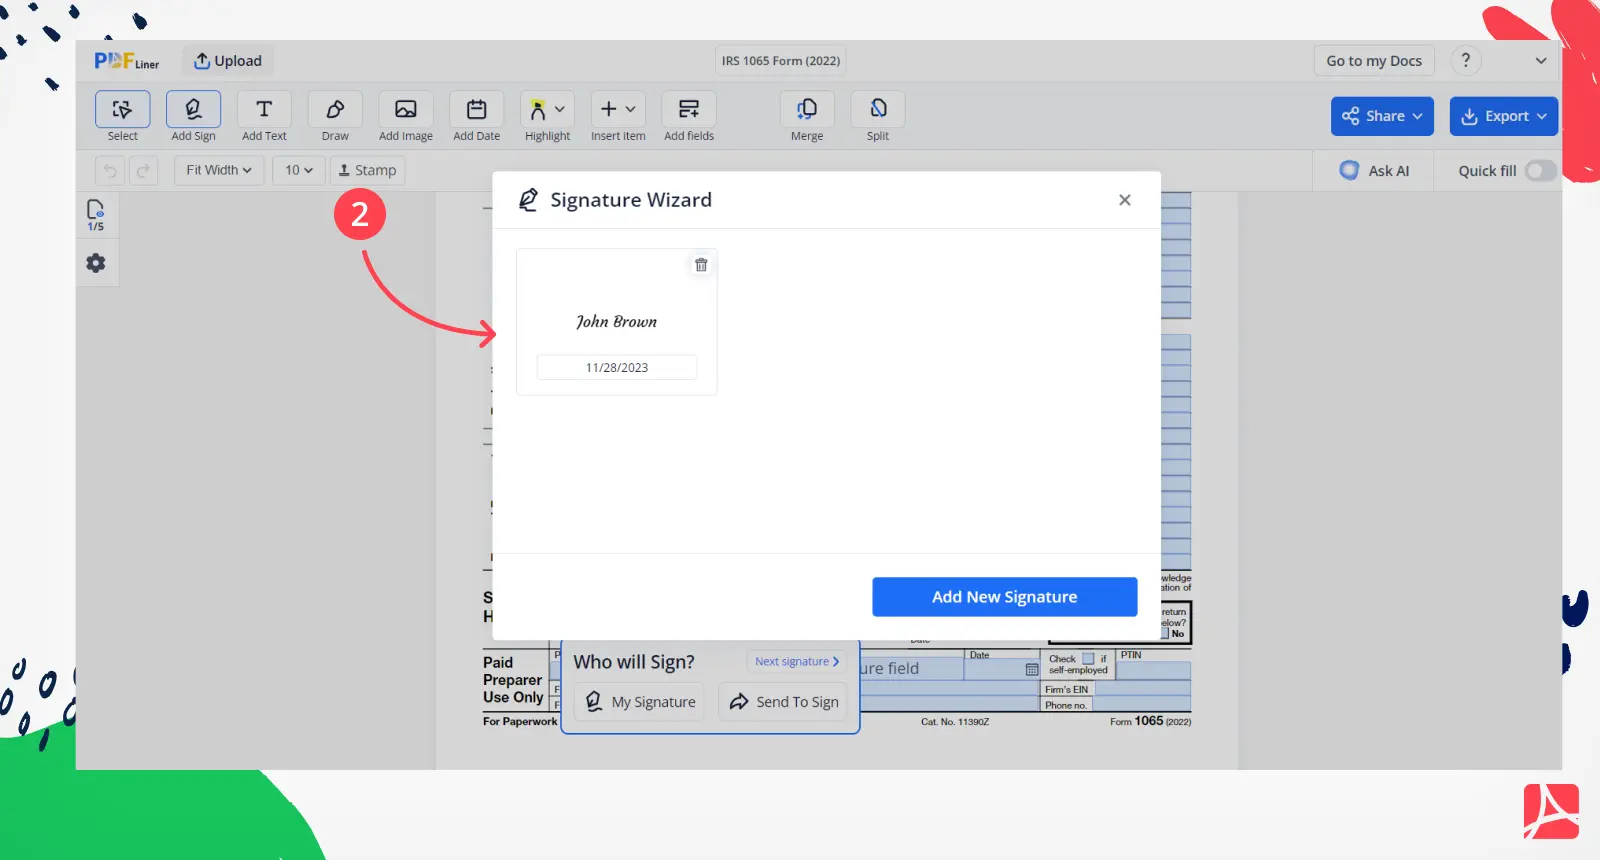This screenshot has height=860, width=1600.
Task: Open the help question mark
Action: click(1466, 60)
